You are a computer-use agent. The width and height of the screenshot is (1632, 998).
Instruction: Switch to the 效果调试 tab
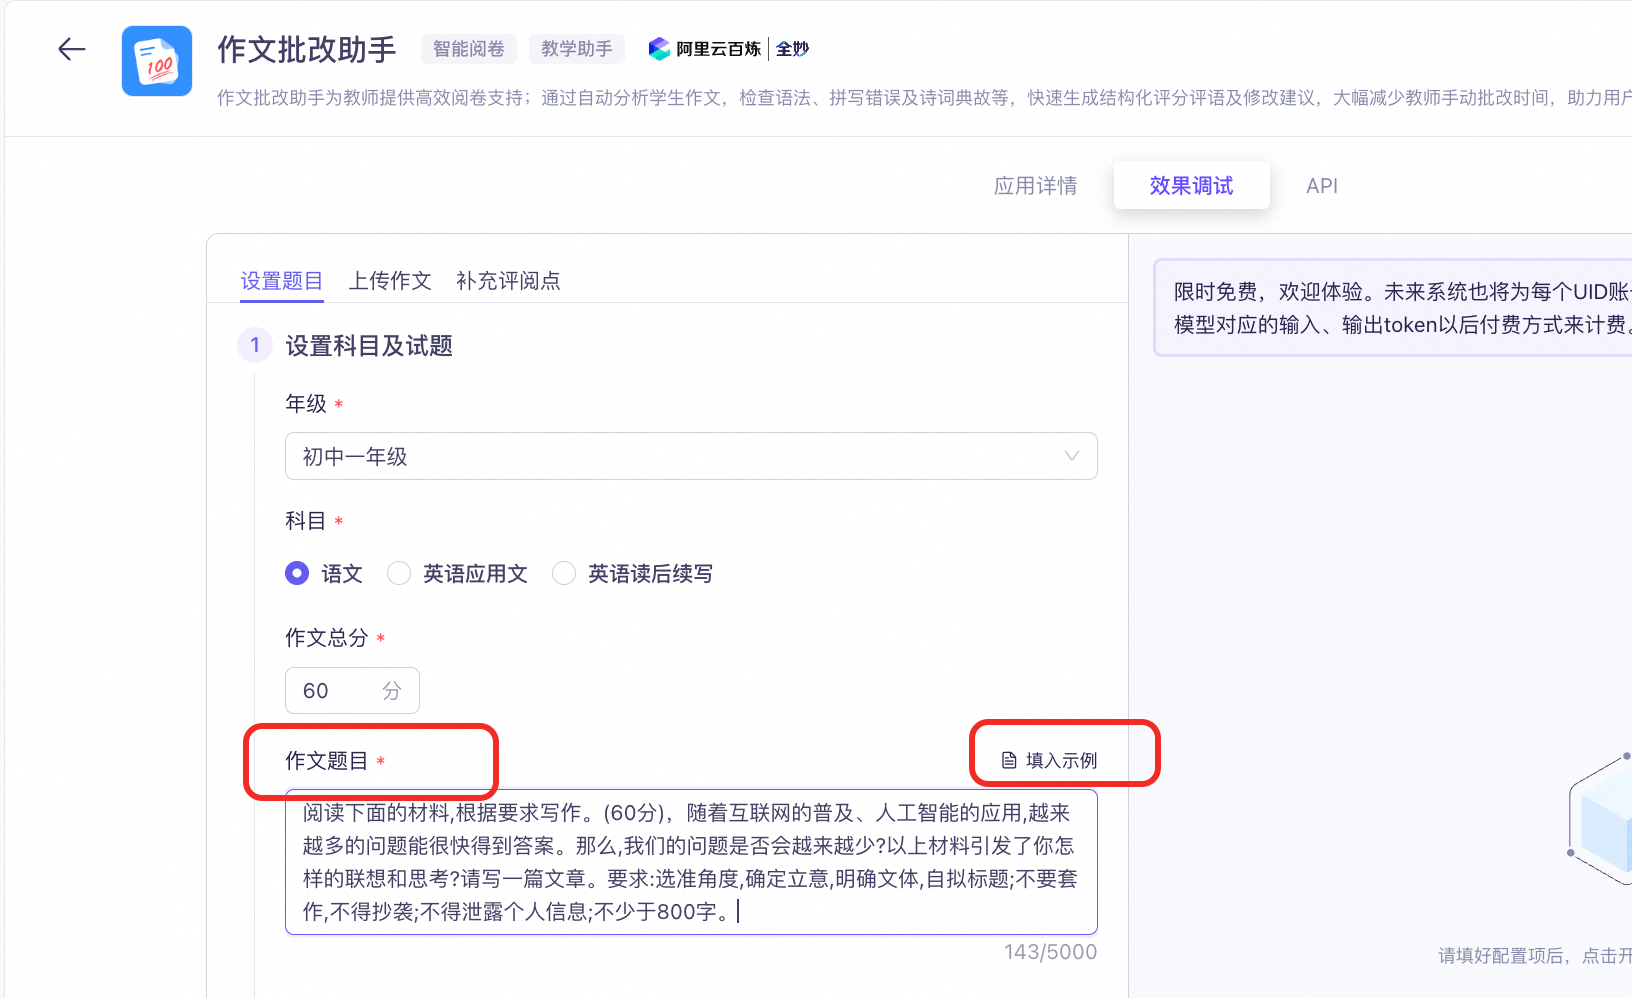pyautogui.click(x=1191, y=185)
